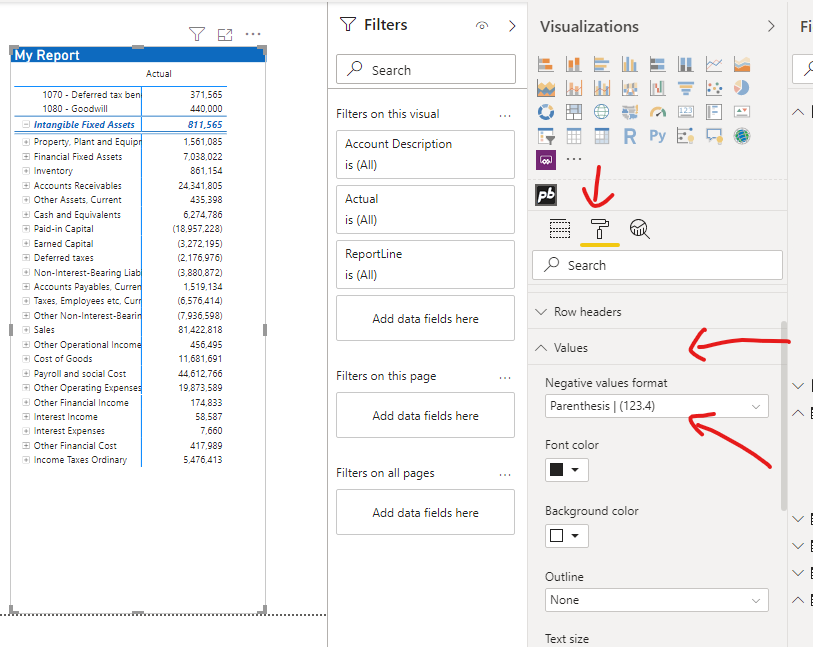
Task: Switch to the Analytics tab
Action: point(639,229)
